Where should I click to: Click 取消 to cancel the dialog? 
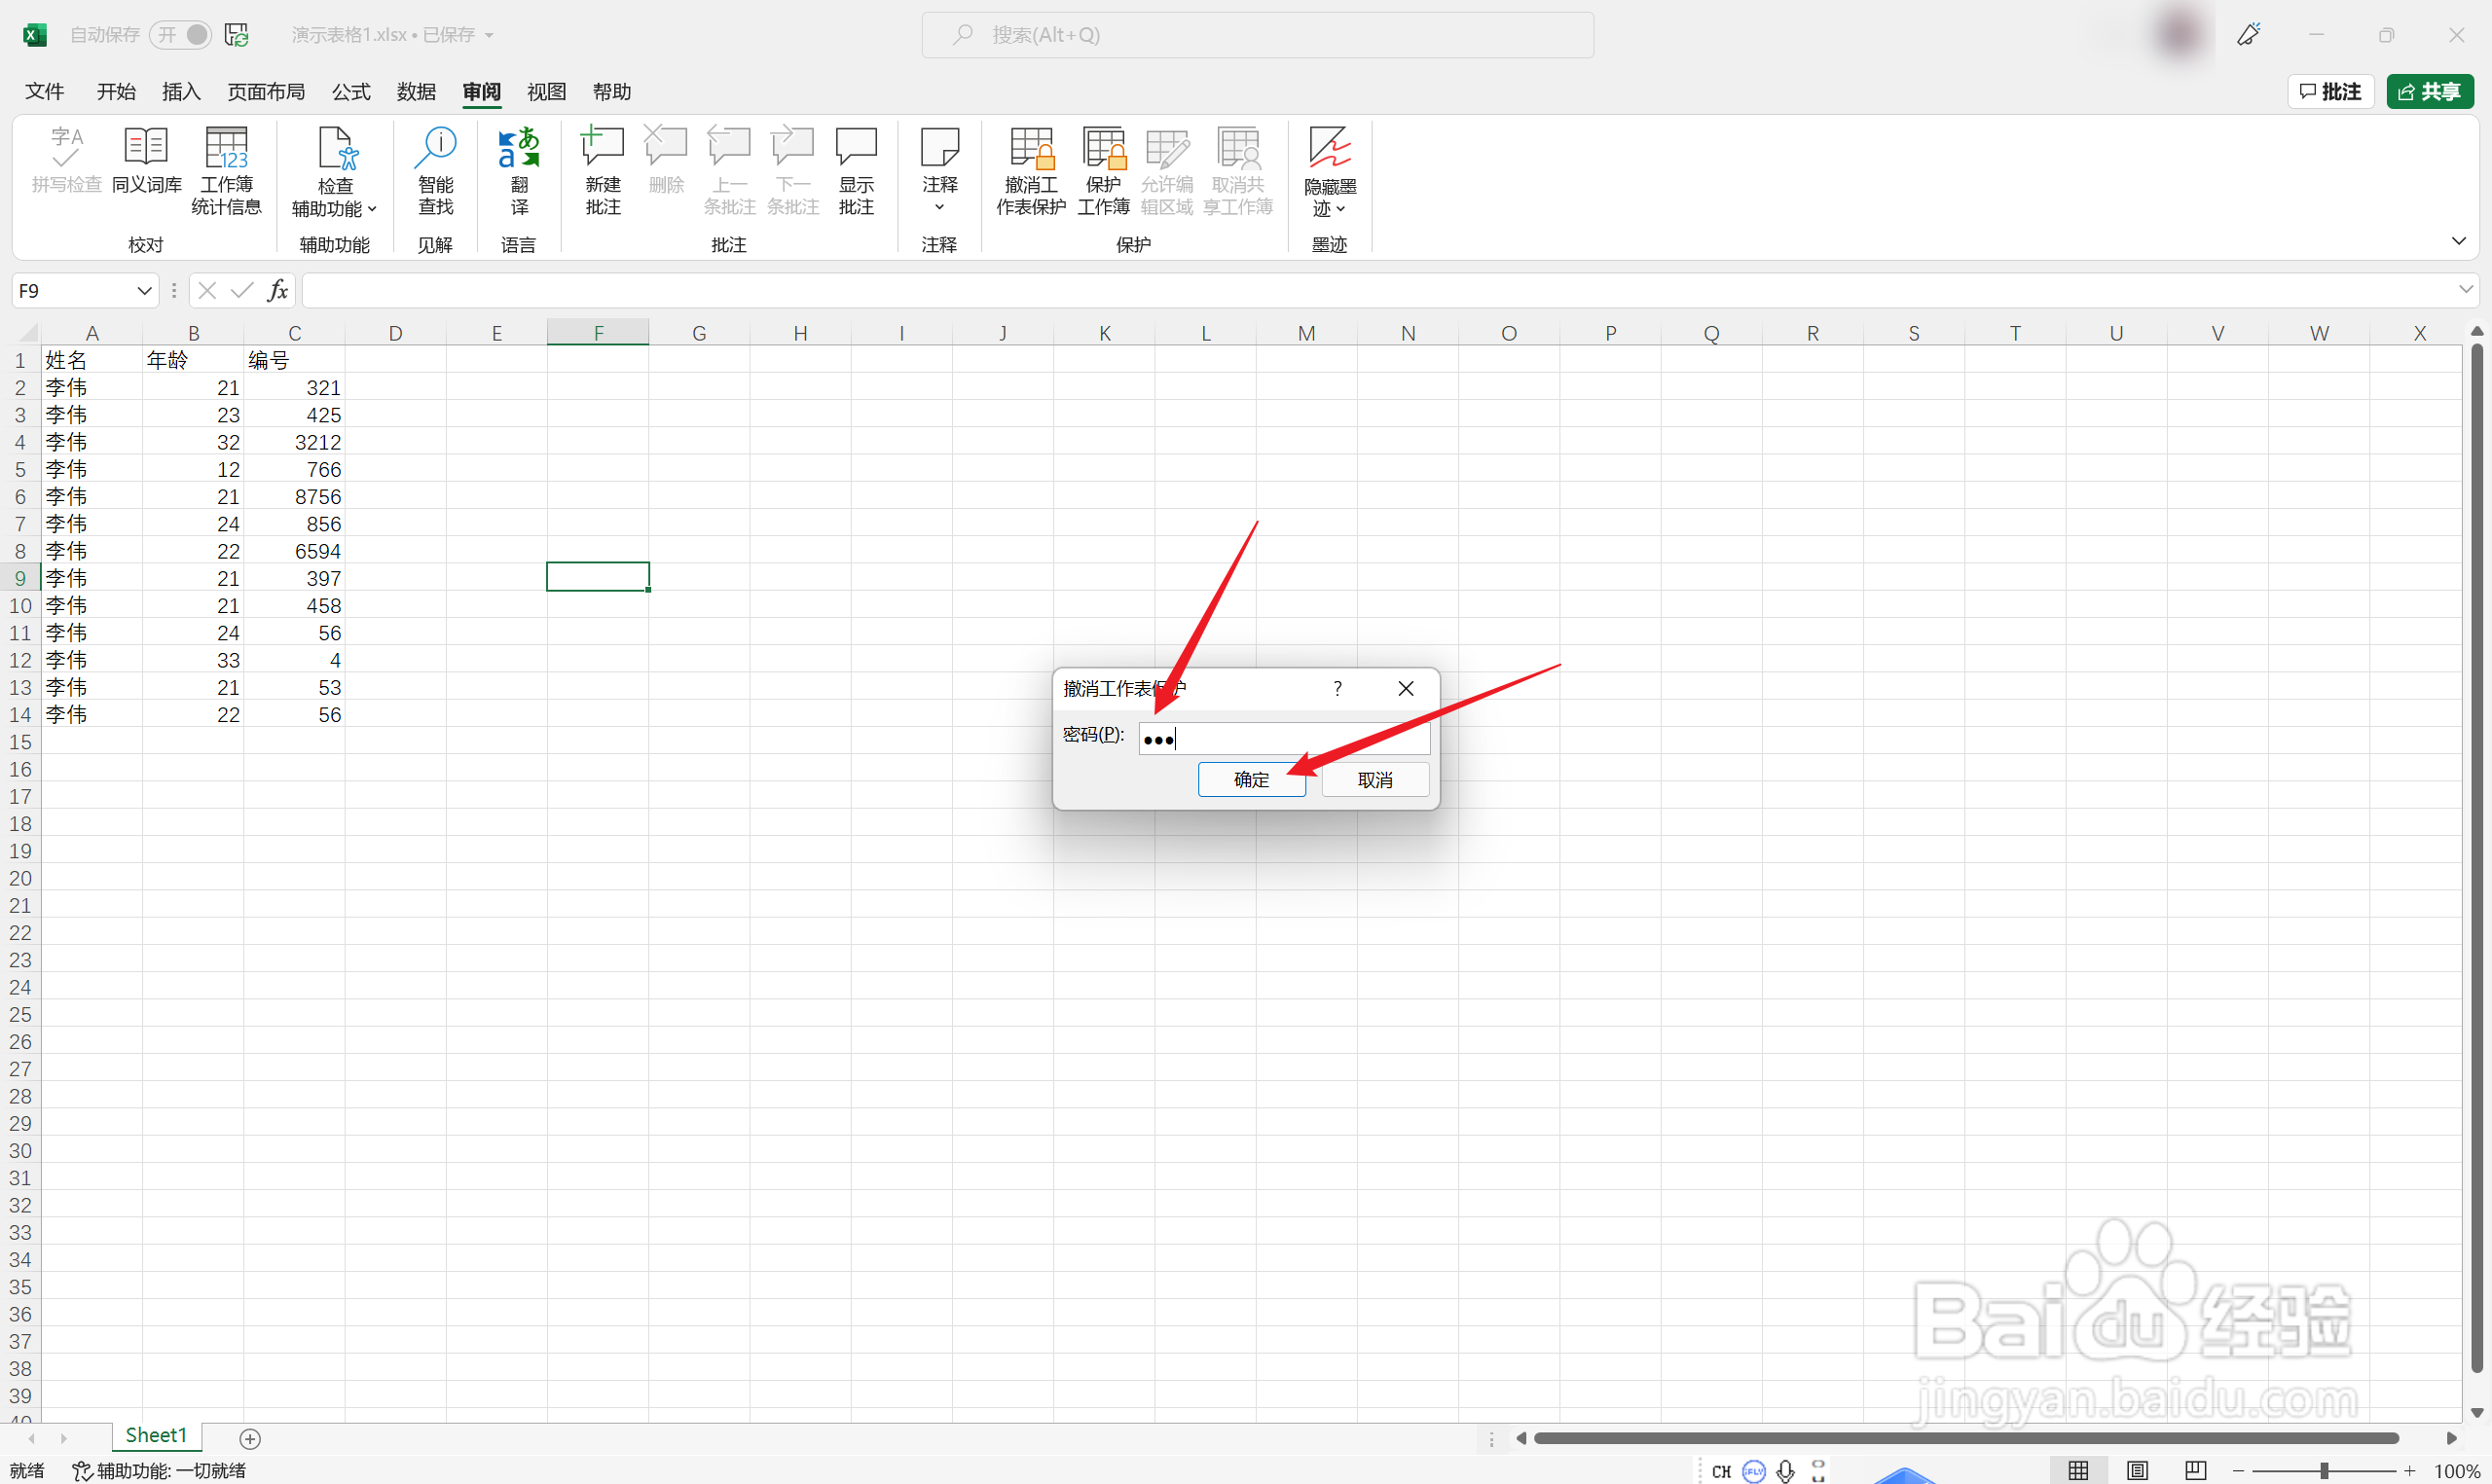pos(1375,779)
